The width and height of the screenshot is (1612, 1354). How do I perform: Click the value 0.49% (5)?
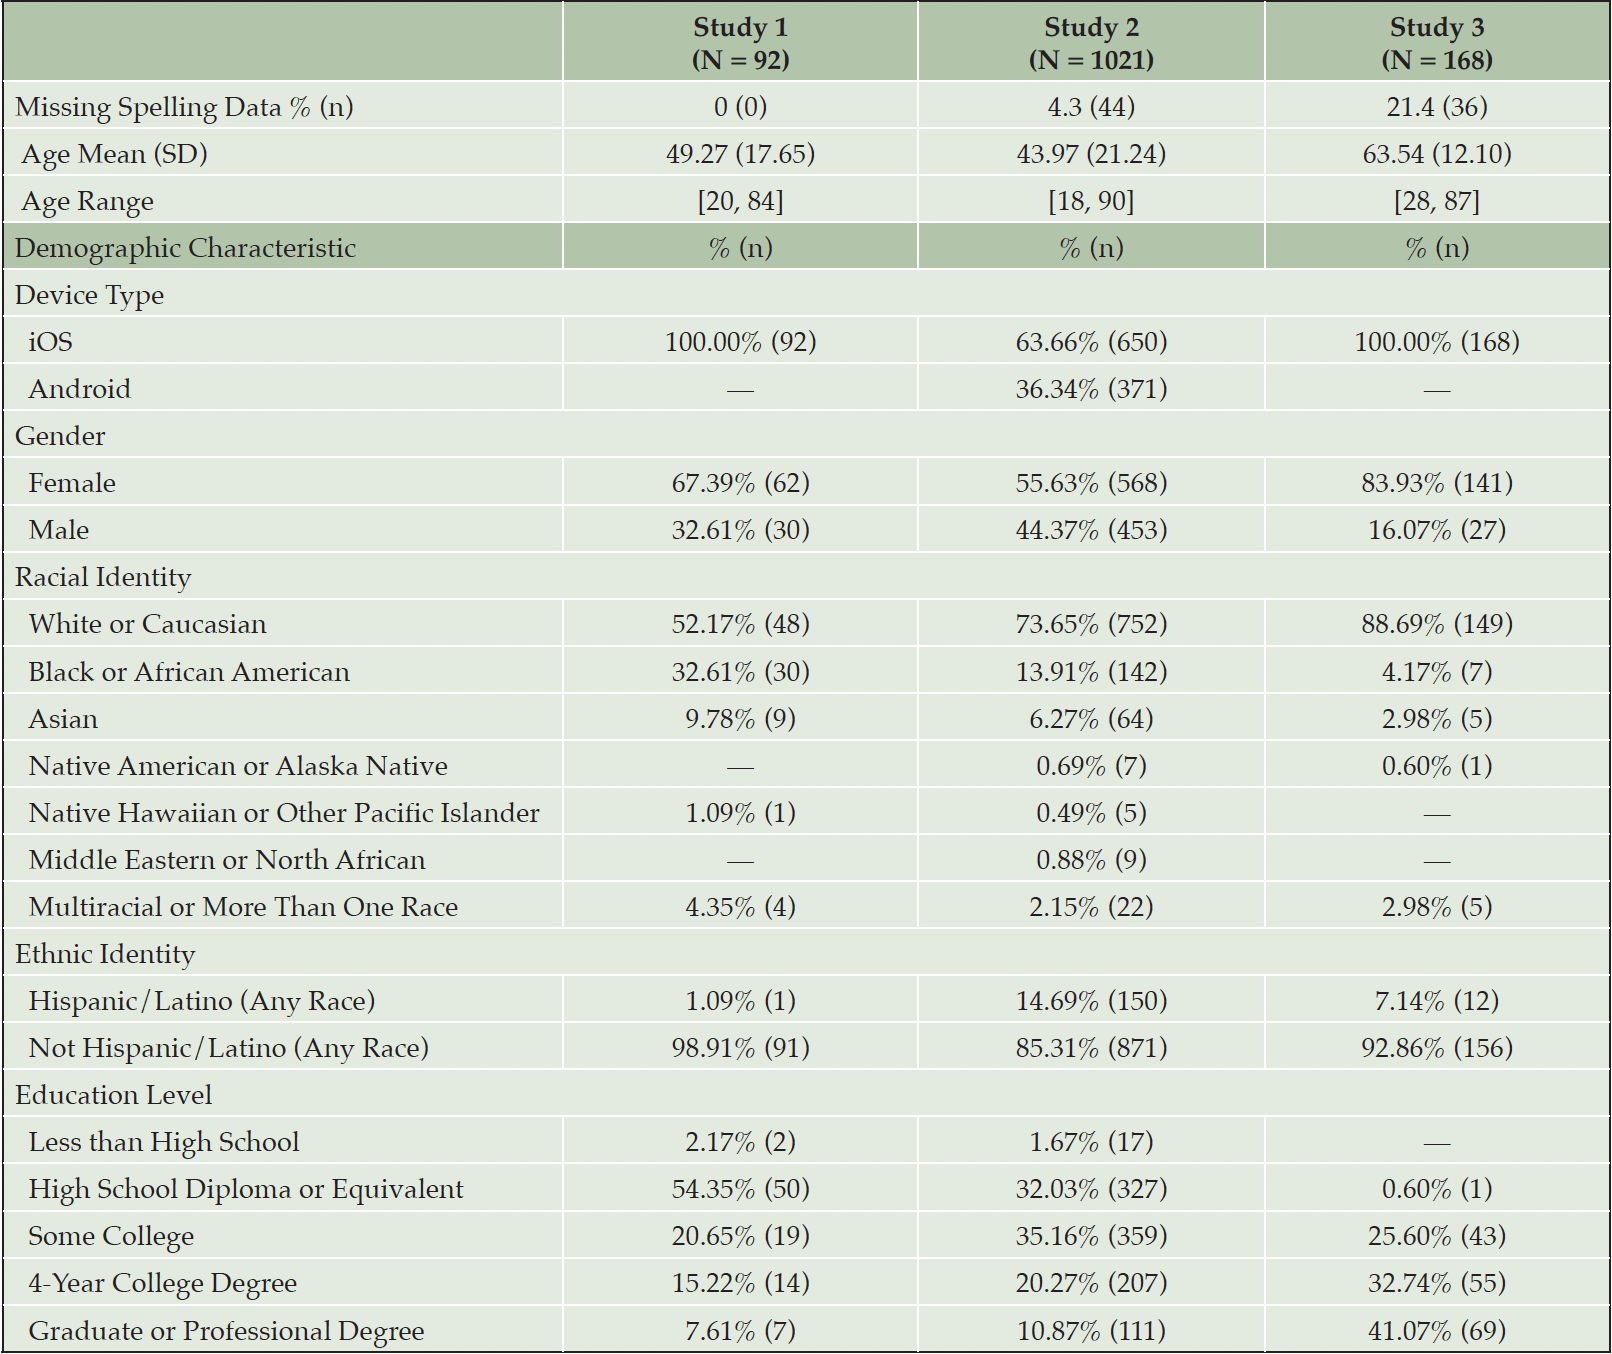coord(1091,813)
